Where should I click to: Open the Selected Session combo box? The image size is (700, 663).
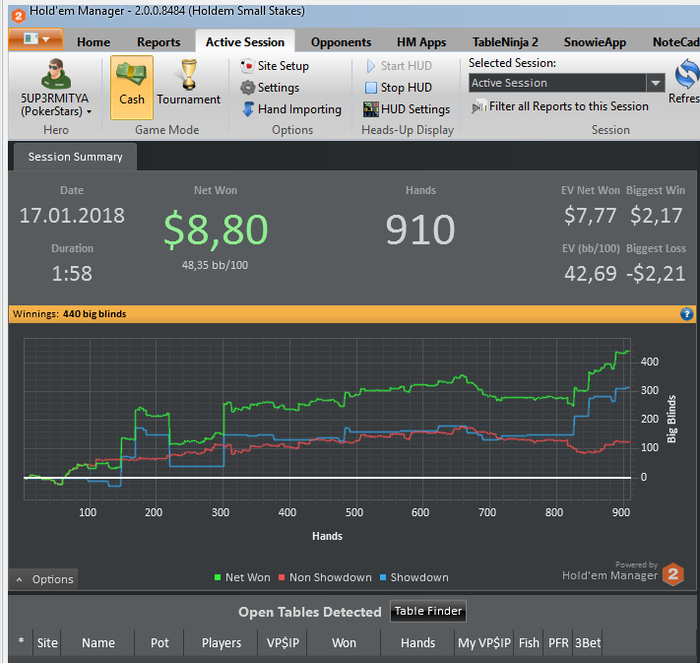tap(567, 83)
